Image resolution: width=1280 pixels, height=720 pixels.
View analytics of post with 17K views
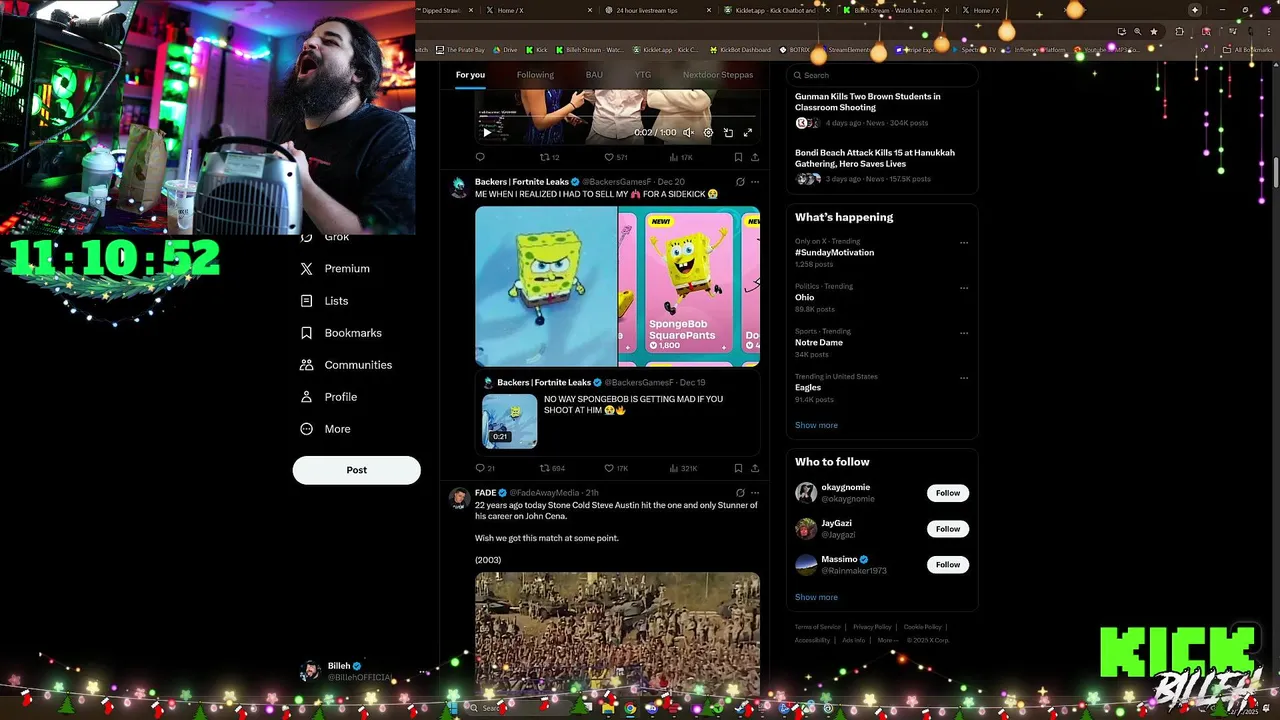[680, 157]
